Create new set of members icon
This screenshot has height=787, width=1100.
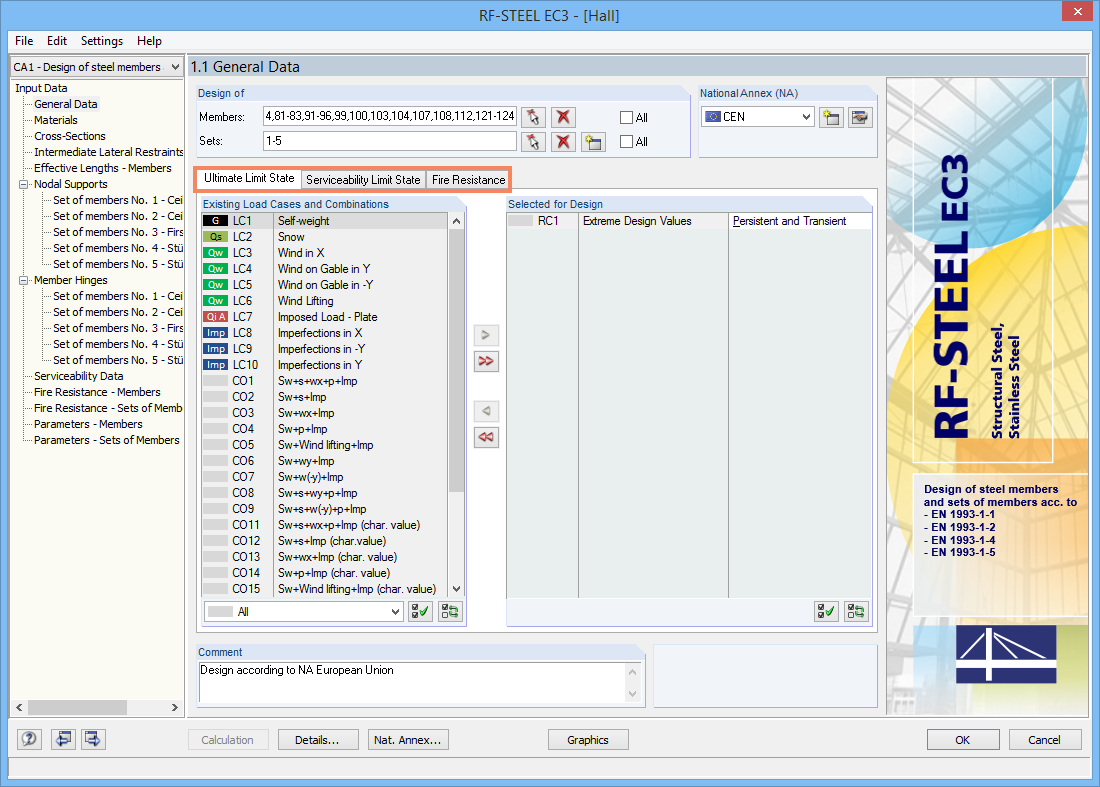[x=593, y=142]
